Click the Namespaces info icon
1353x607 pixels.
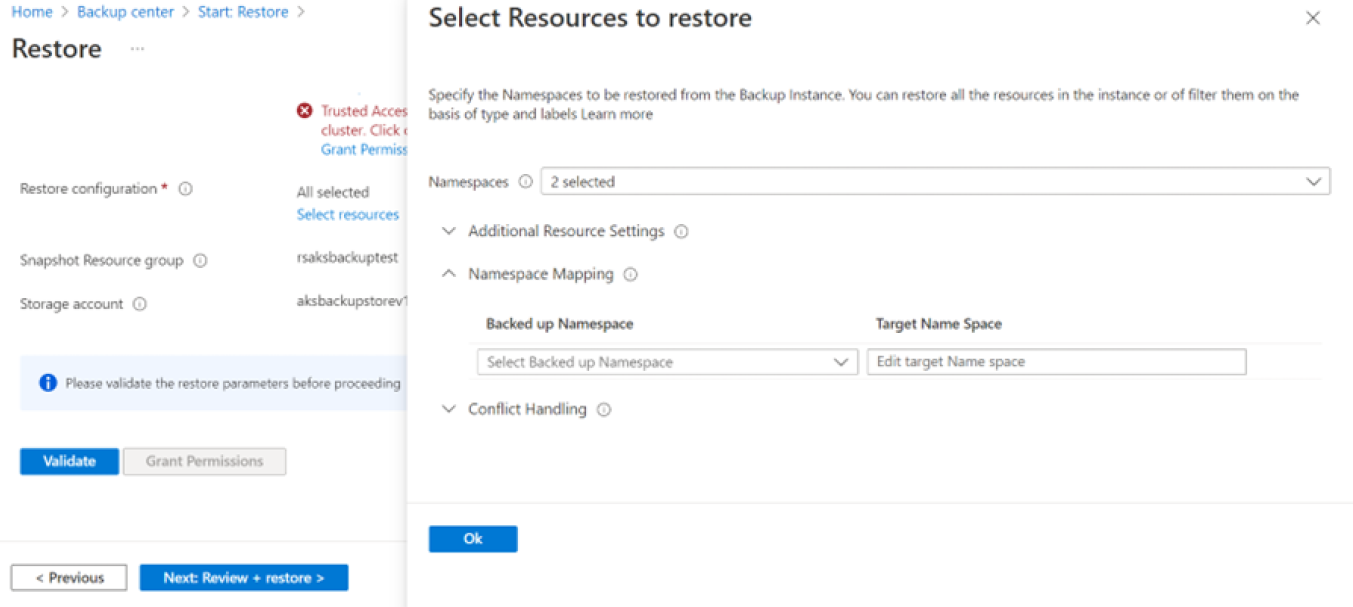click(526, 182)
